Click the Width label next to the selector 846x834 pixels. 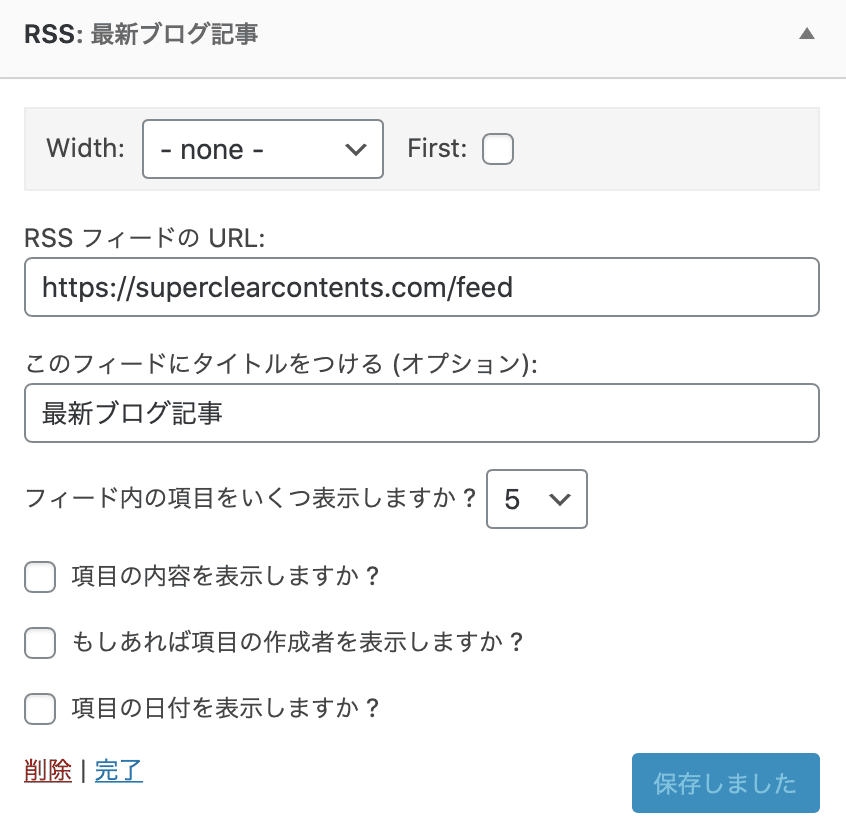[x=86, y=148]
